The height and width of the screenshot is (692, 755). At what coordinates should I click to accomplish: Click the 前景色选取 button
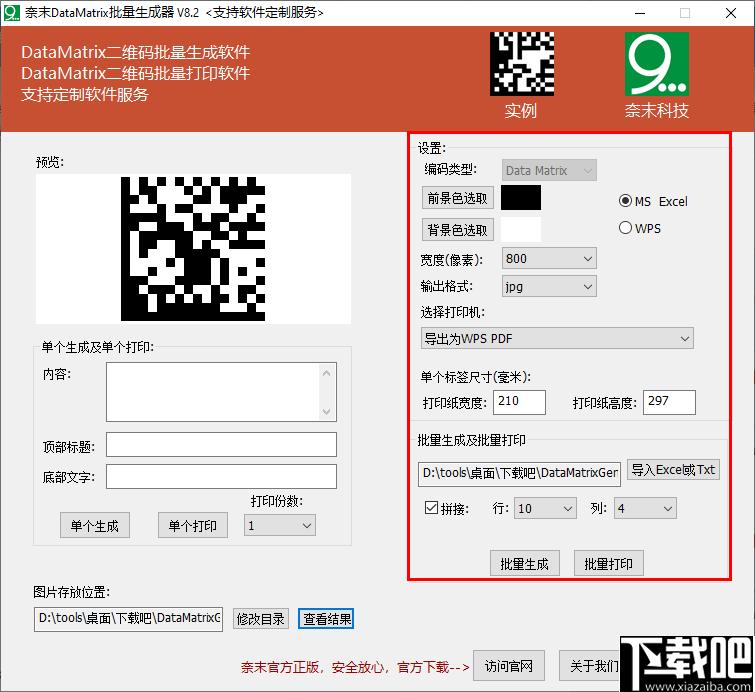point(457,198)
